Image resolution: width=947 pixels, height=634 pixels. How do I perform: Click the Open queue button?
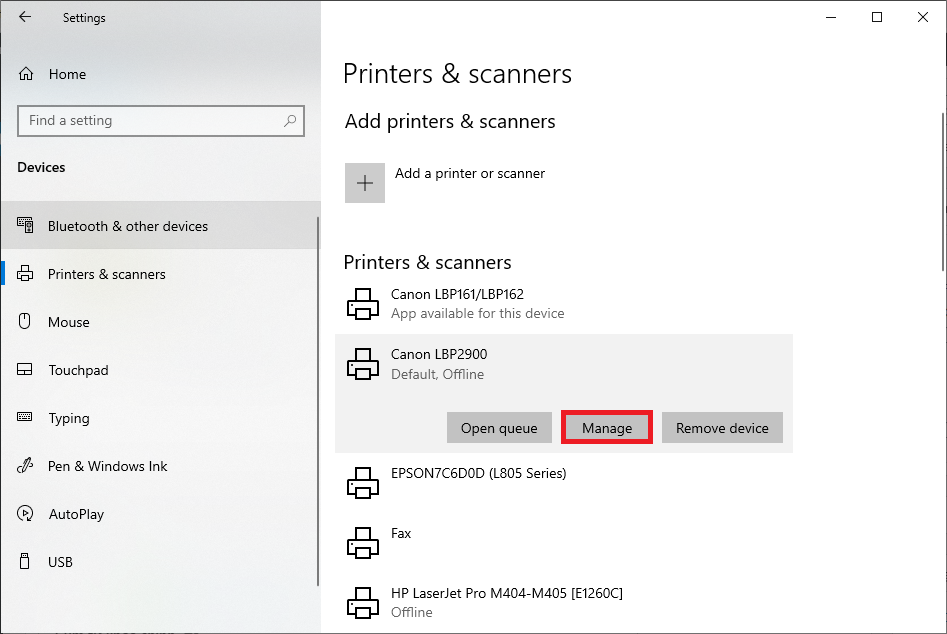click(x=499, y=428)
